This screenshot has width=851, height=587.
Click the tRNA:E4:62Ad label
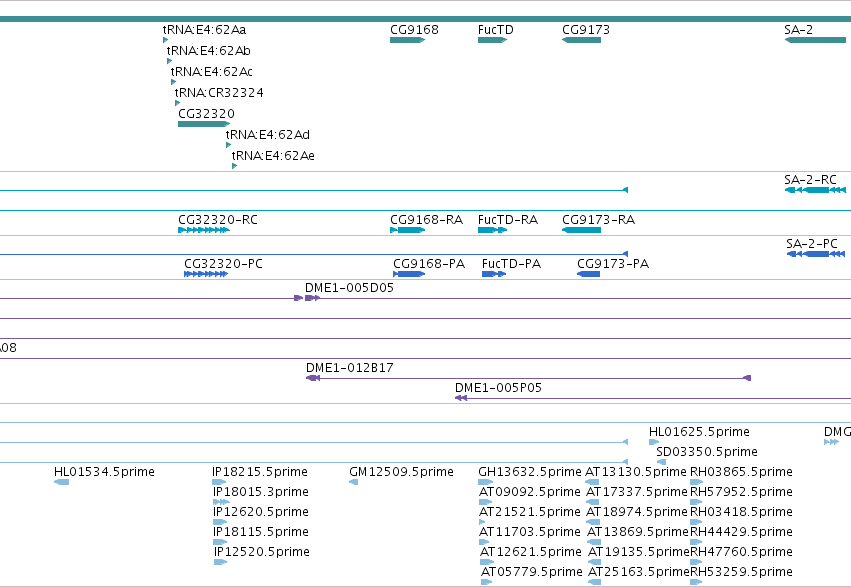click(268, 135)
